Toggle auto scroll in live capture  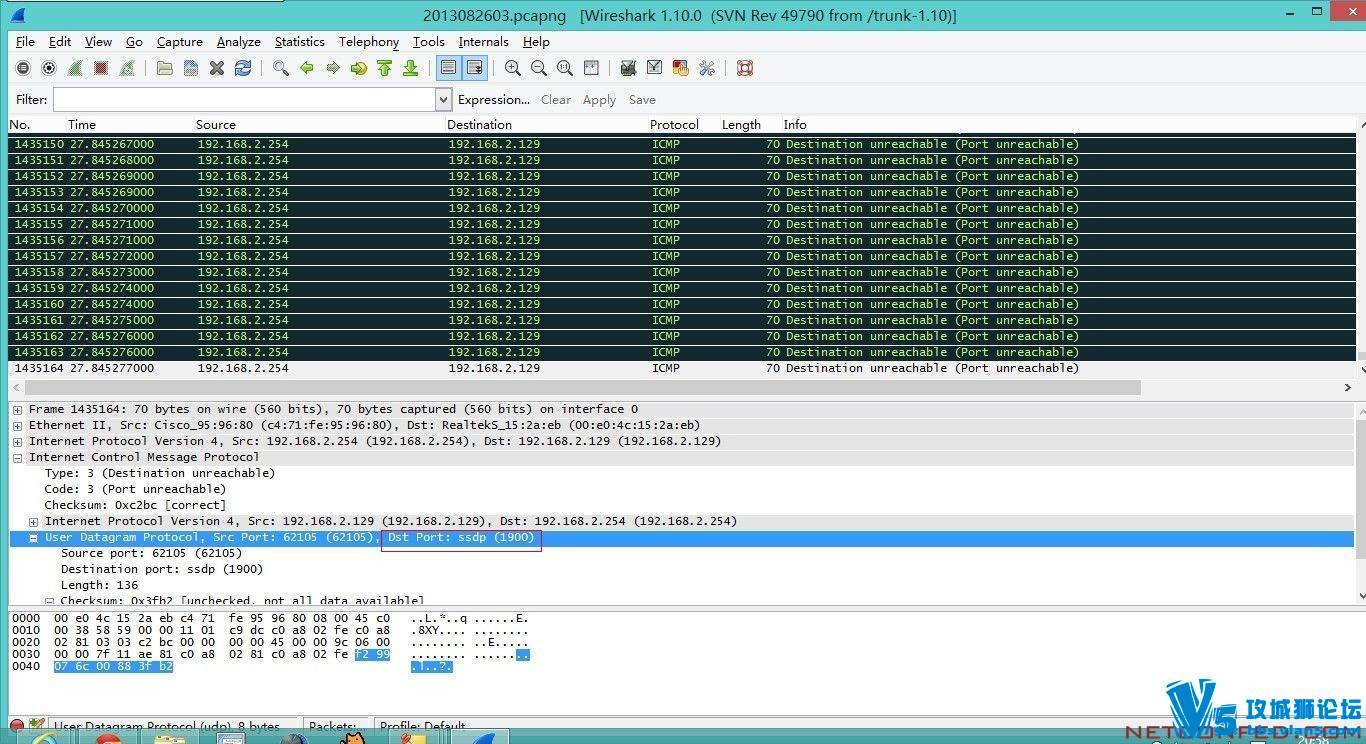click(475, 68)
